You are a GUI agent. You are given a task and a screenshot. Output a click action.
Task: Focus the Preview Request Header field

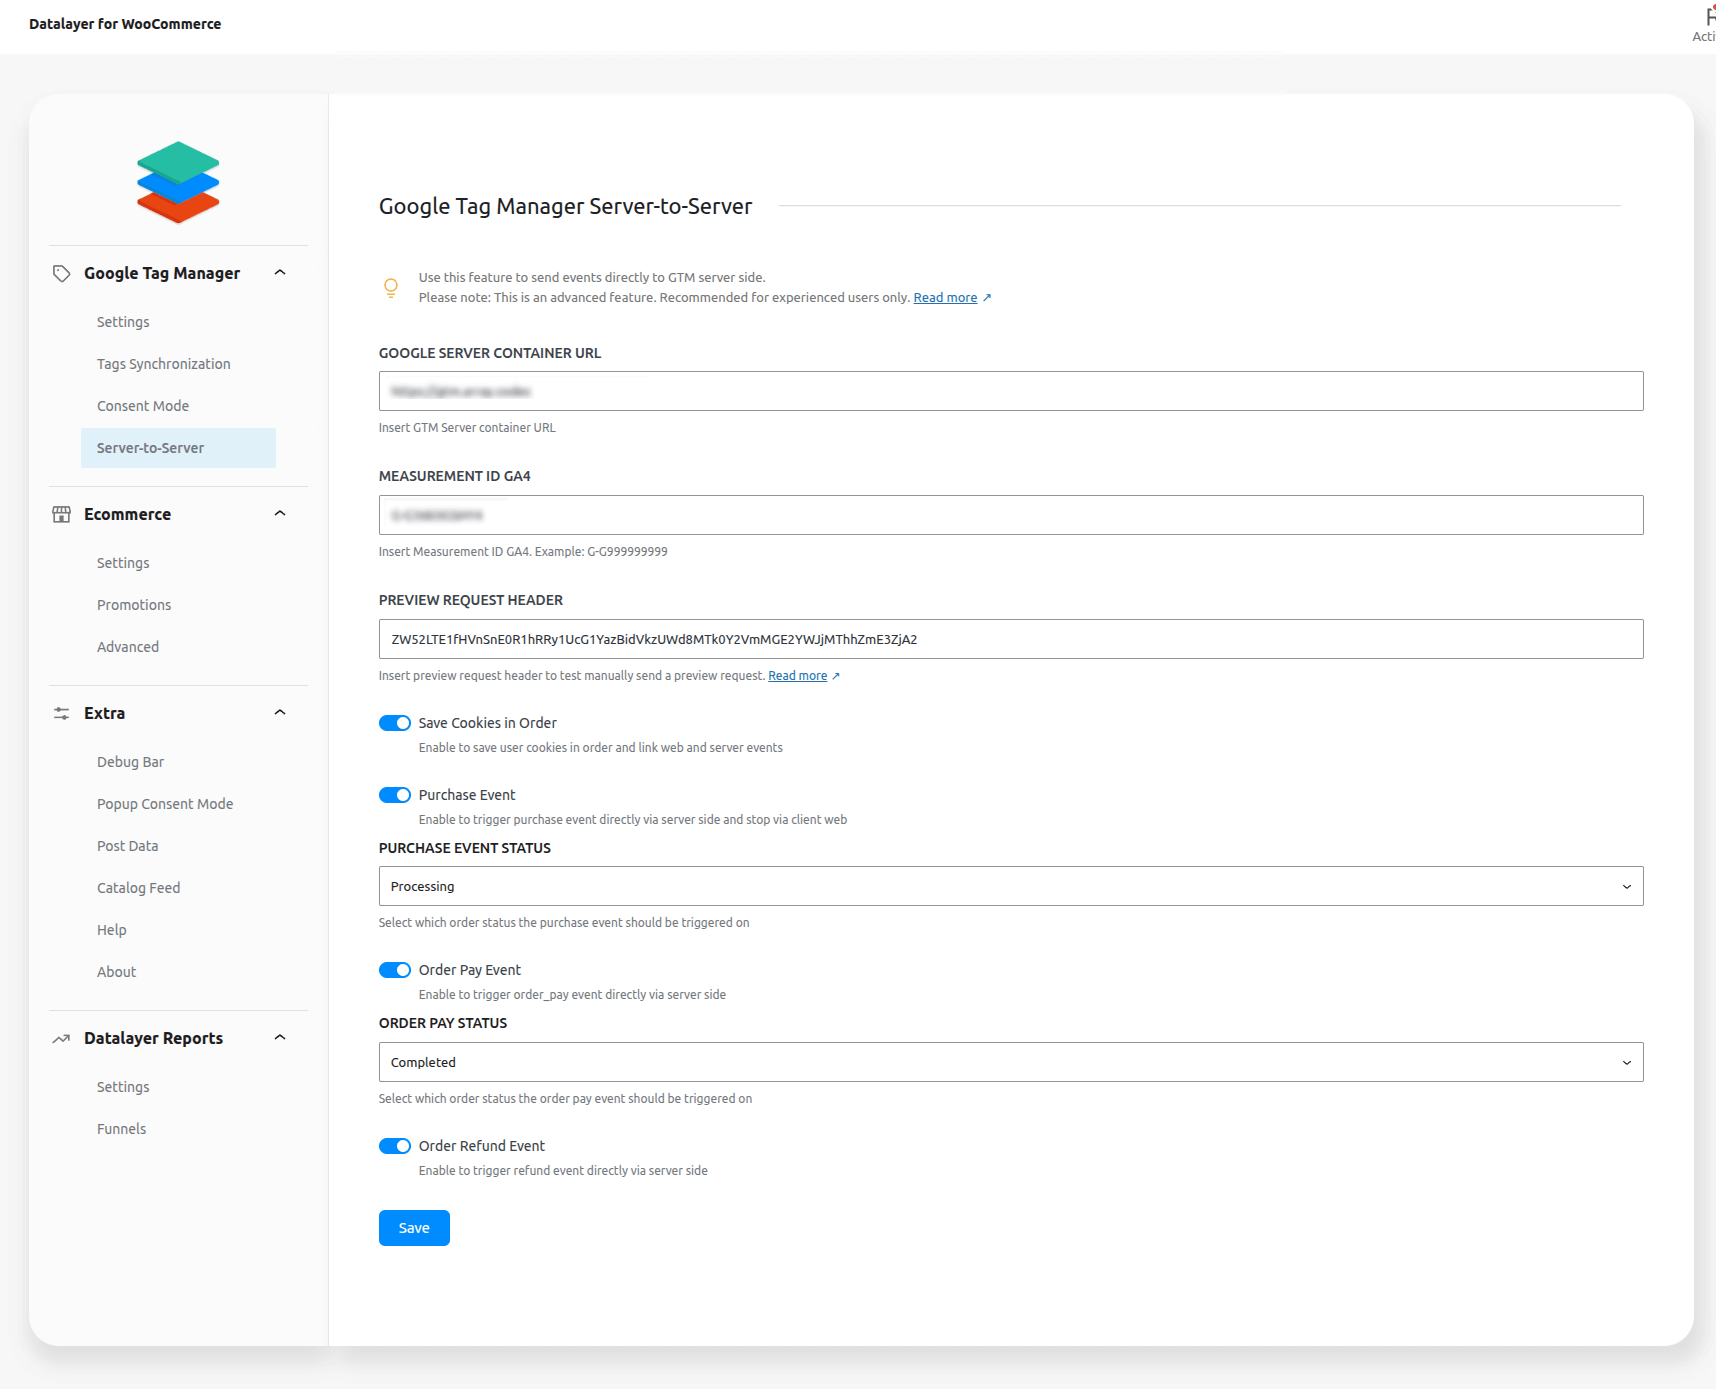coord(1010,639)
